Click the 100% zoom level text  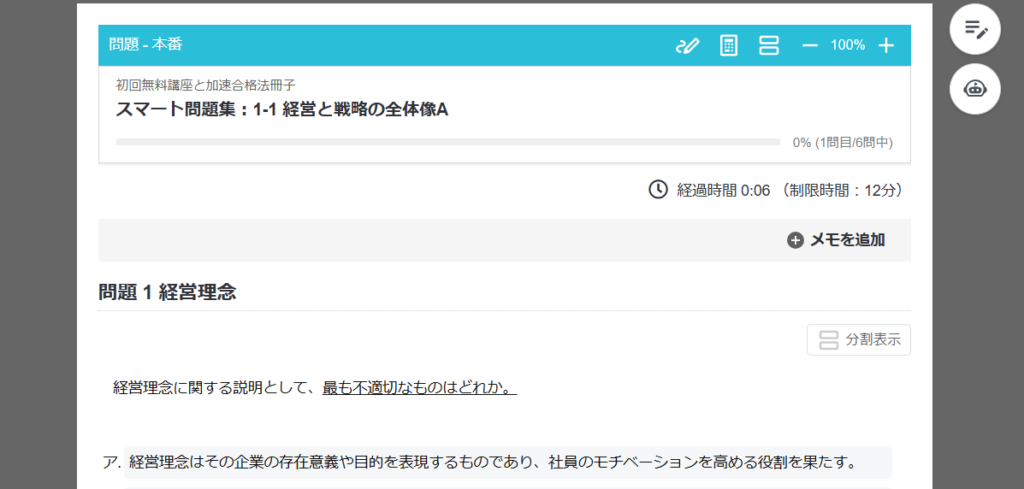pos(847,45)
